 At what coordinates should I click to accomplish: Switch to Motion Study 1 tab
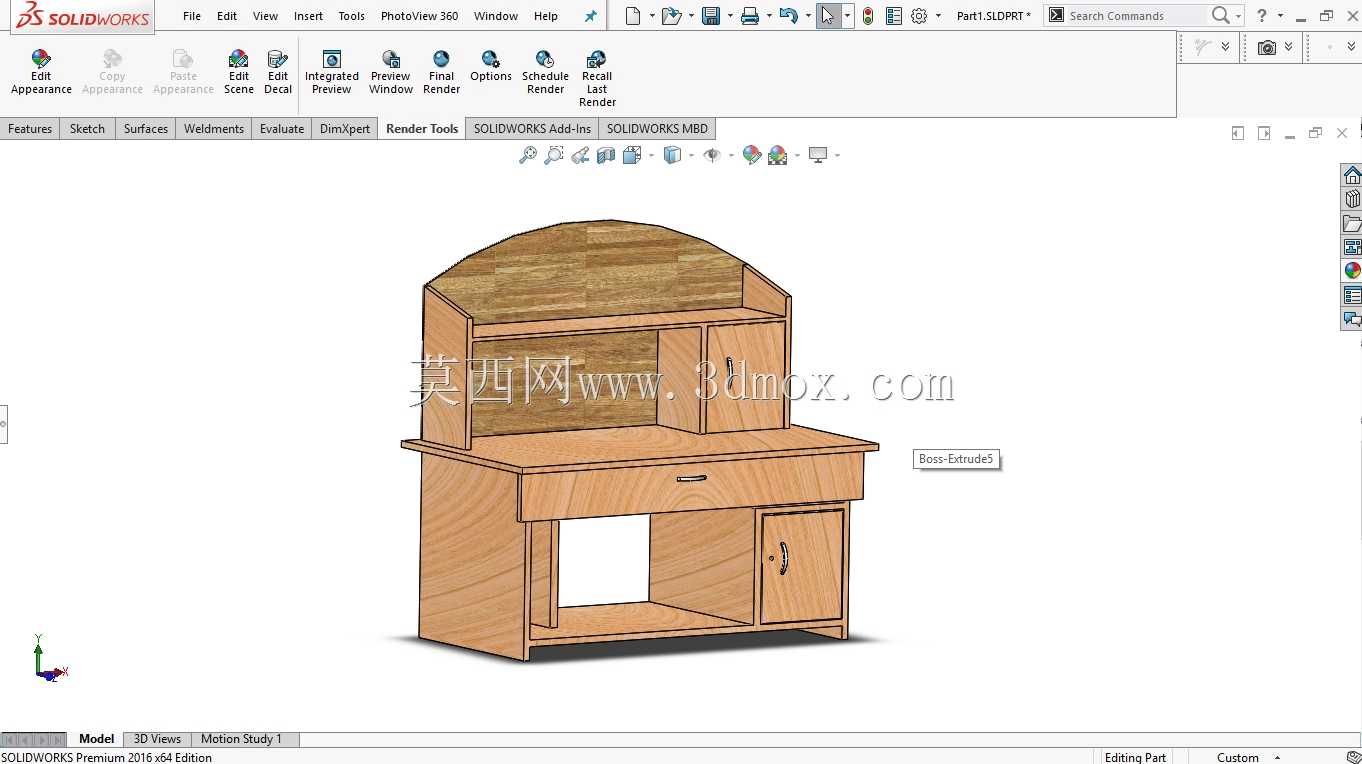click(x=241, y=739)
